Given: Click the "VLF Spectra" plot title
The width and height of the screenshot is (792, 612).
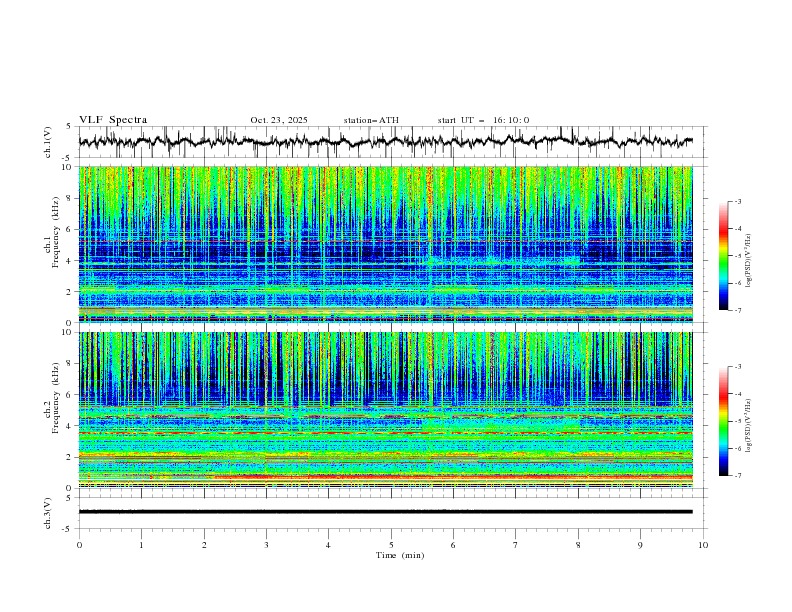Looking at the screenshot, I should pos(113,120).
